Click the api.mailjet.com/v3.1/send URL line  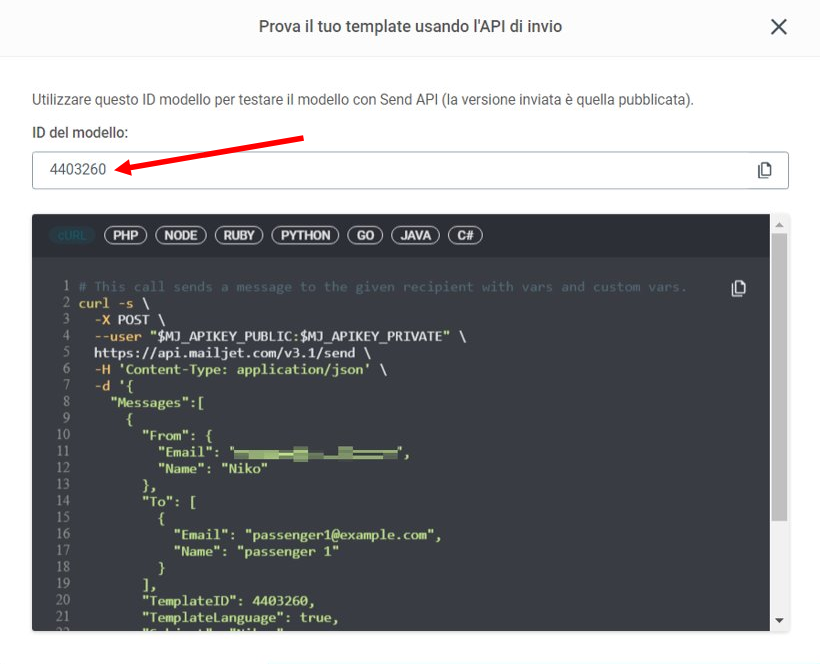coord(232,353)
